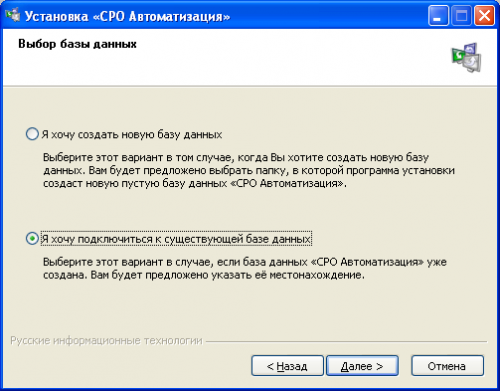Screen dimensions: 500x391
Task: Close the «СРО Автоматизация» setup window
Action: pyautogui.click(x=484, y=16)
